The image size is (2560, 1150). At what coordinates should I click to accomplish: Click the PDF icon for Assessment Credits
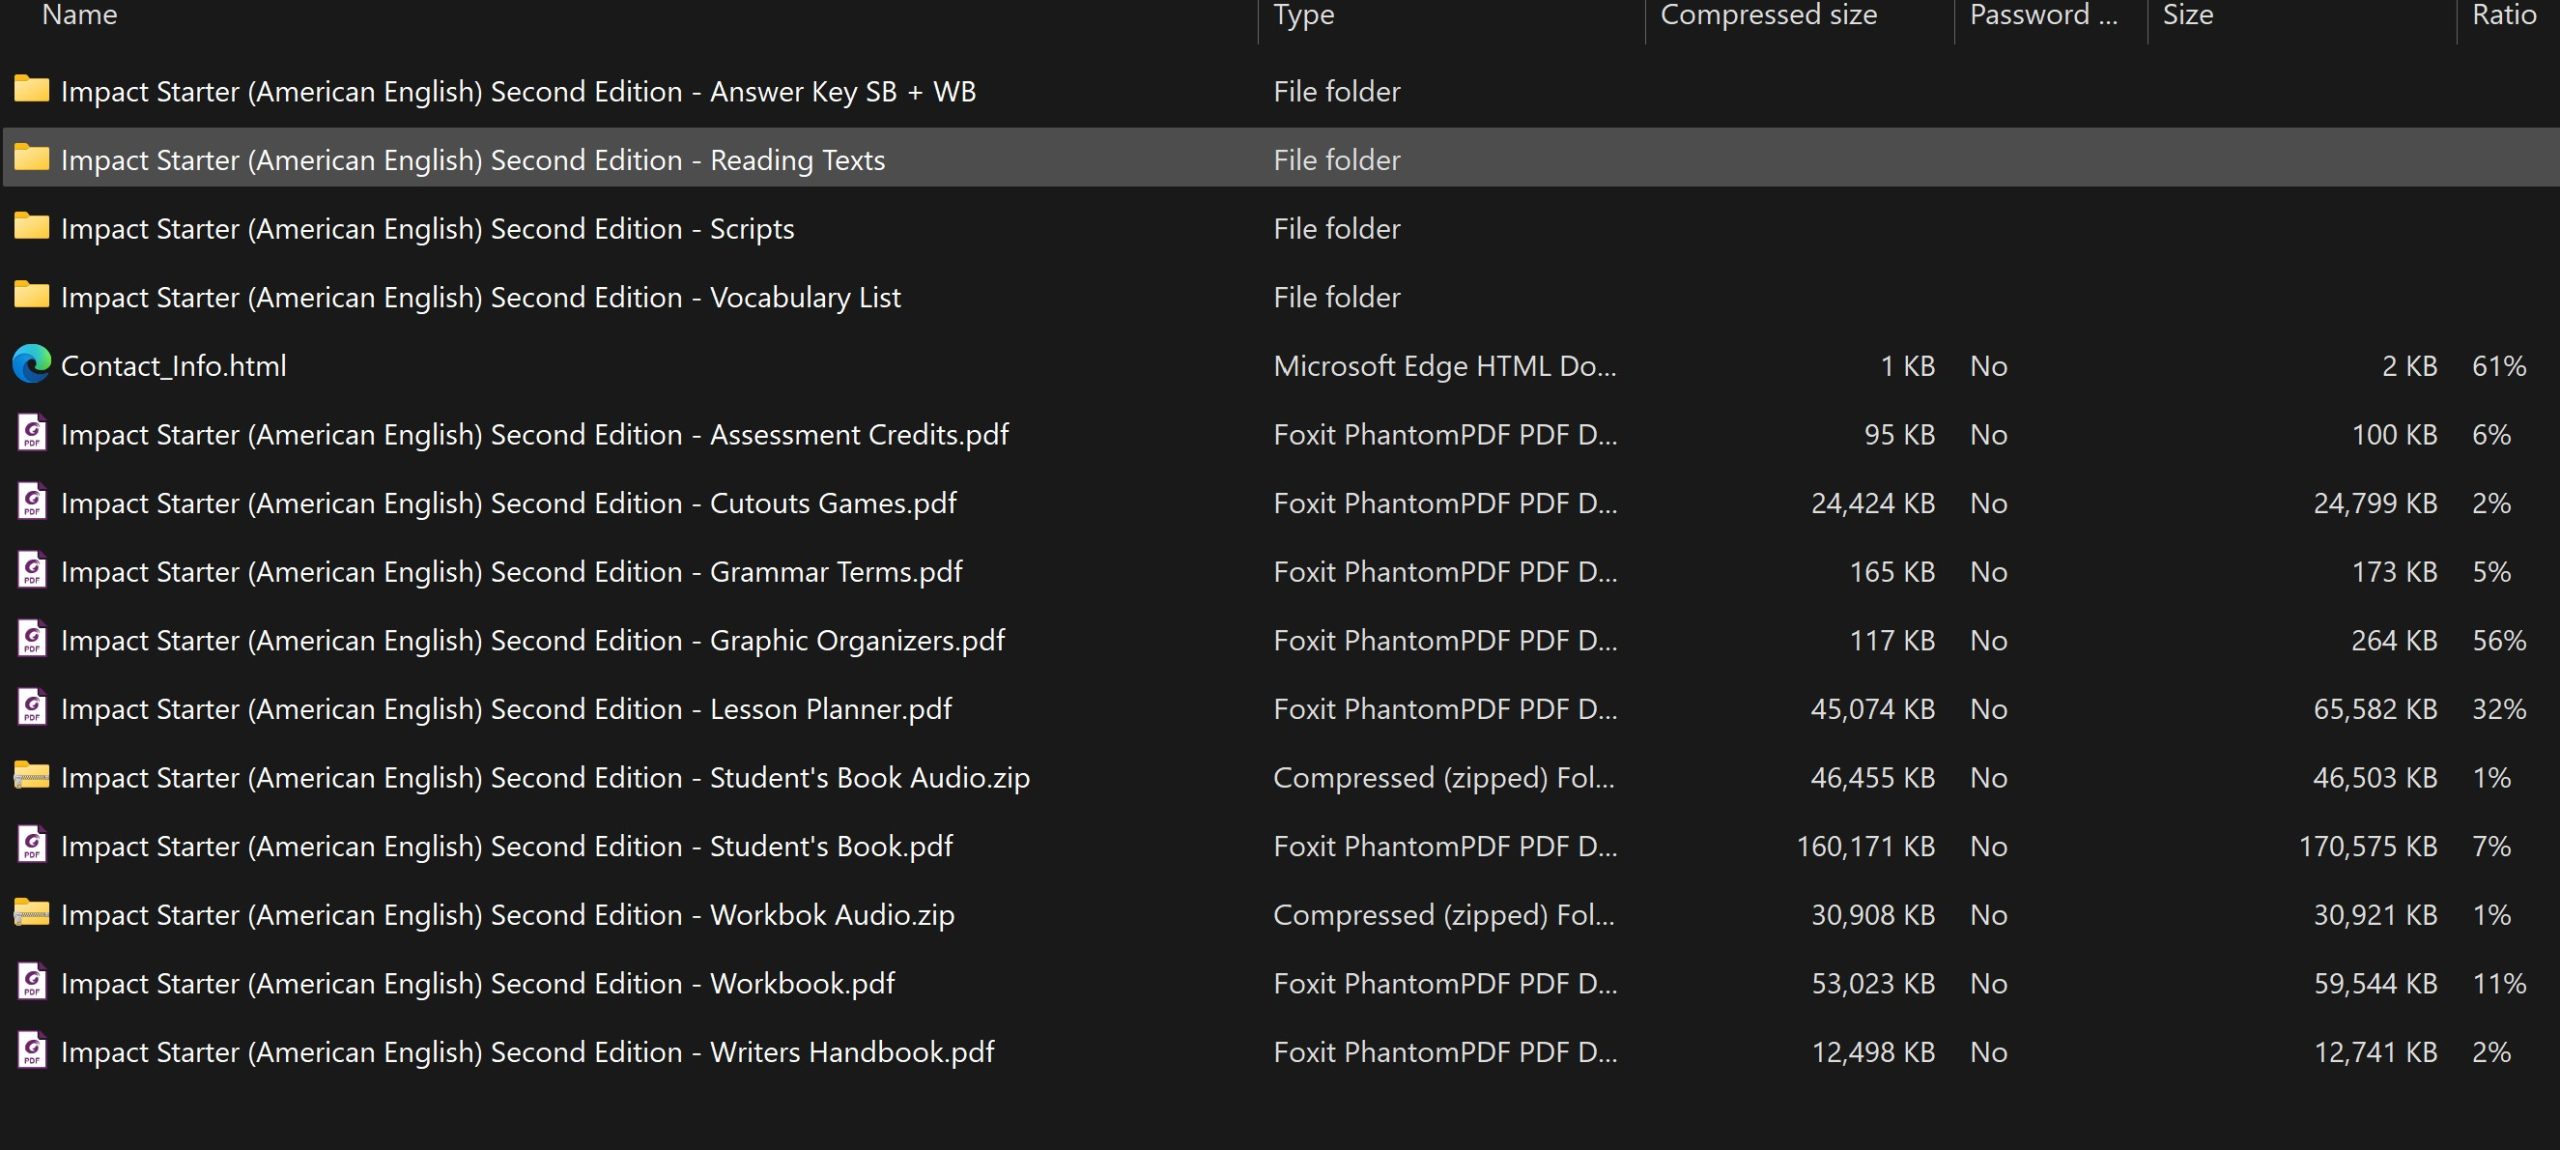coord(31,434)
